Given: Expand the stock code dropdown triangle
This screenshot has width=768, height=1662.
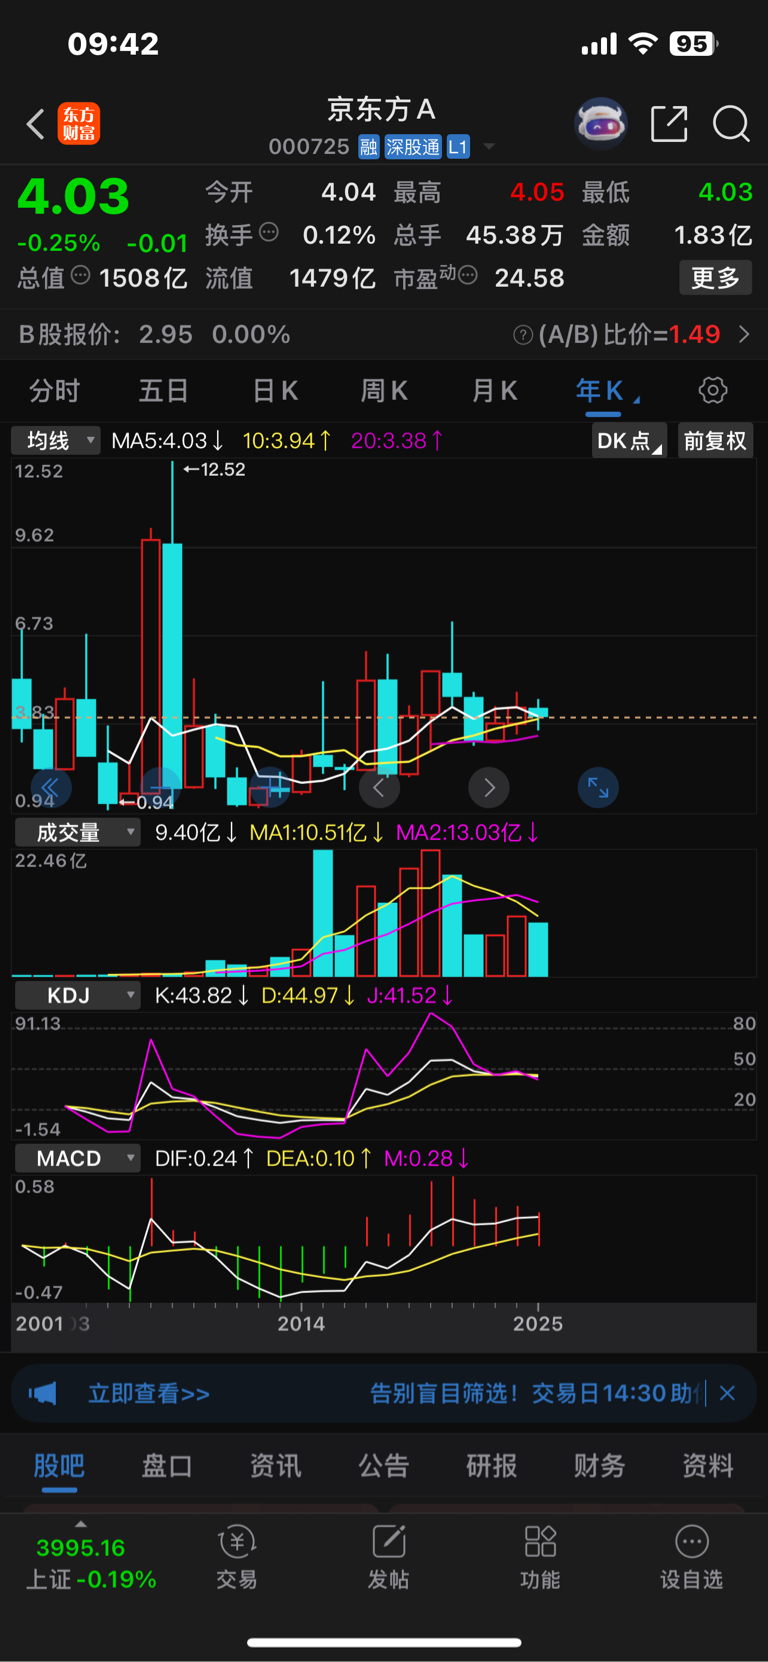Looking at the screenshot, I should pyautogui.click(x=489, y=147).
